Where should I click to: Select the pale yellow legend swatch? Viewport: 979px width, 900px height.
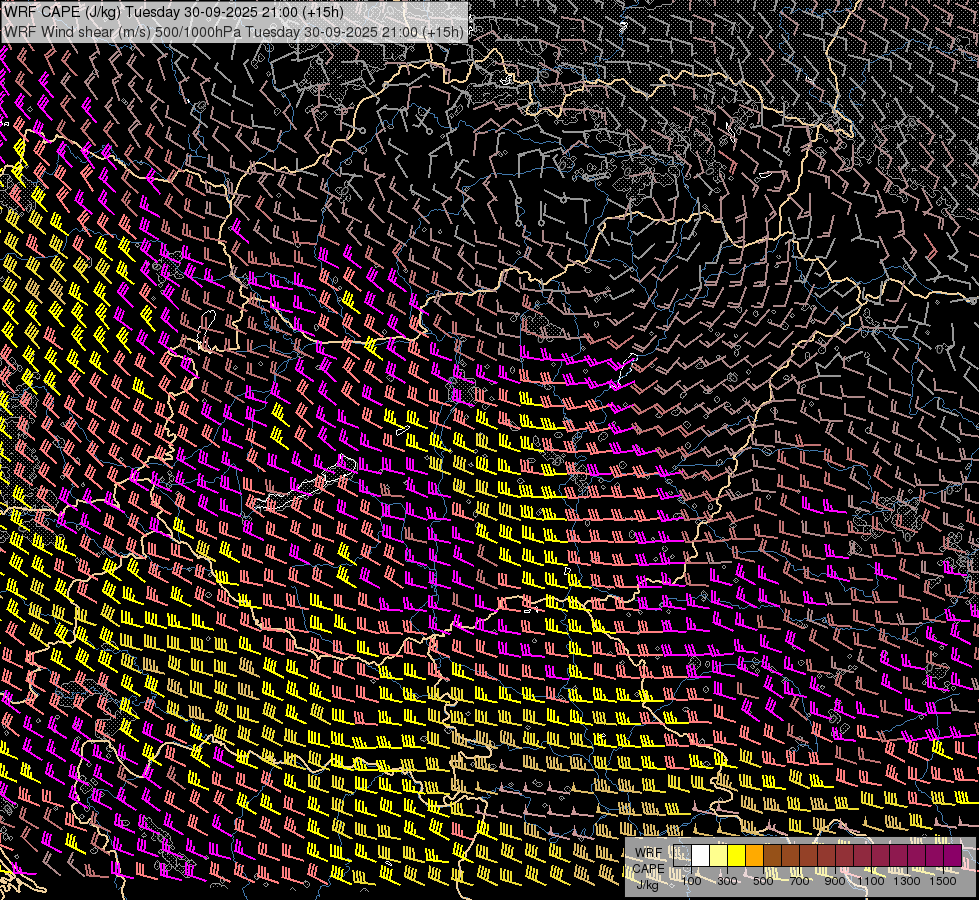click(x=718, y=856)
